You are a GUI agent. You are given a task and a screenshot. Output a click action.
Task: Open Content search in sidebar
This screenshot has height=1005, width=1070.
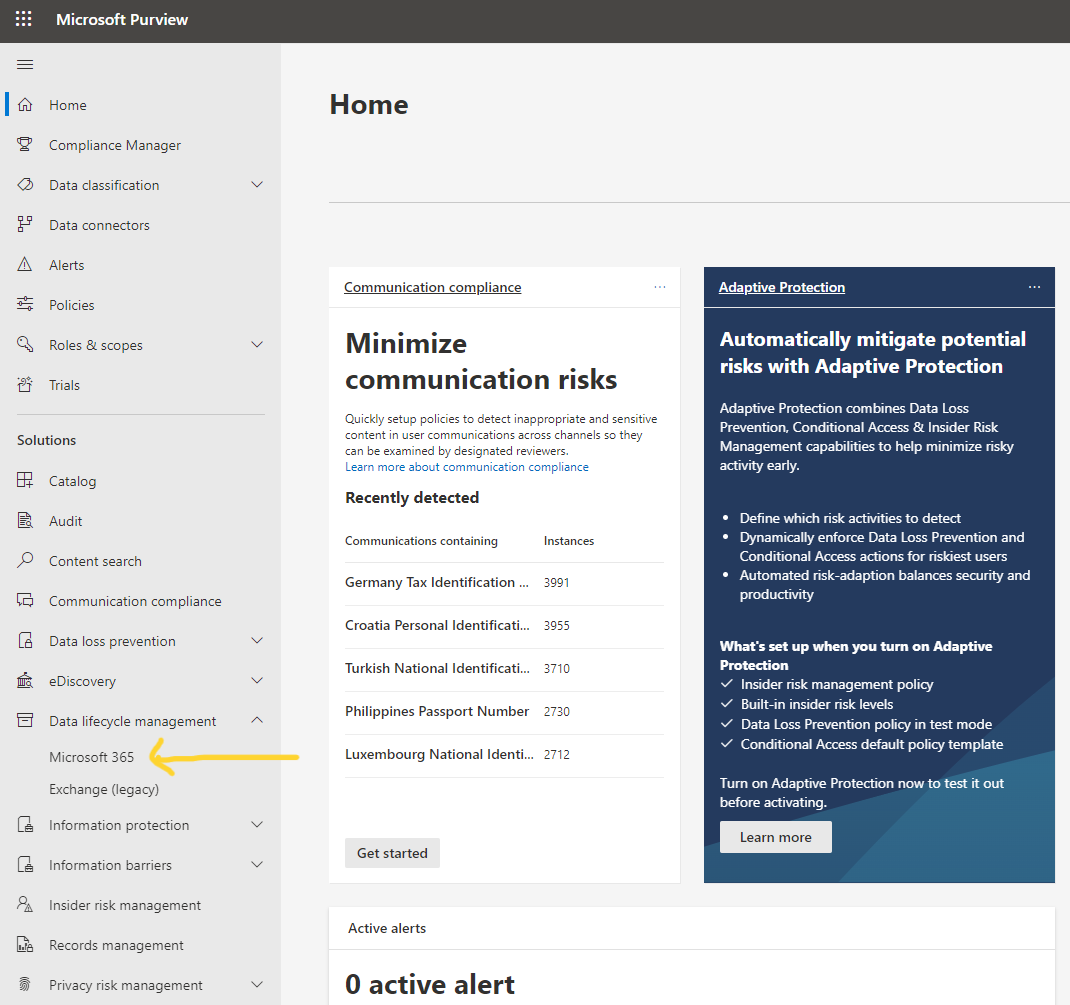(96, 562)
